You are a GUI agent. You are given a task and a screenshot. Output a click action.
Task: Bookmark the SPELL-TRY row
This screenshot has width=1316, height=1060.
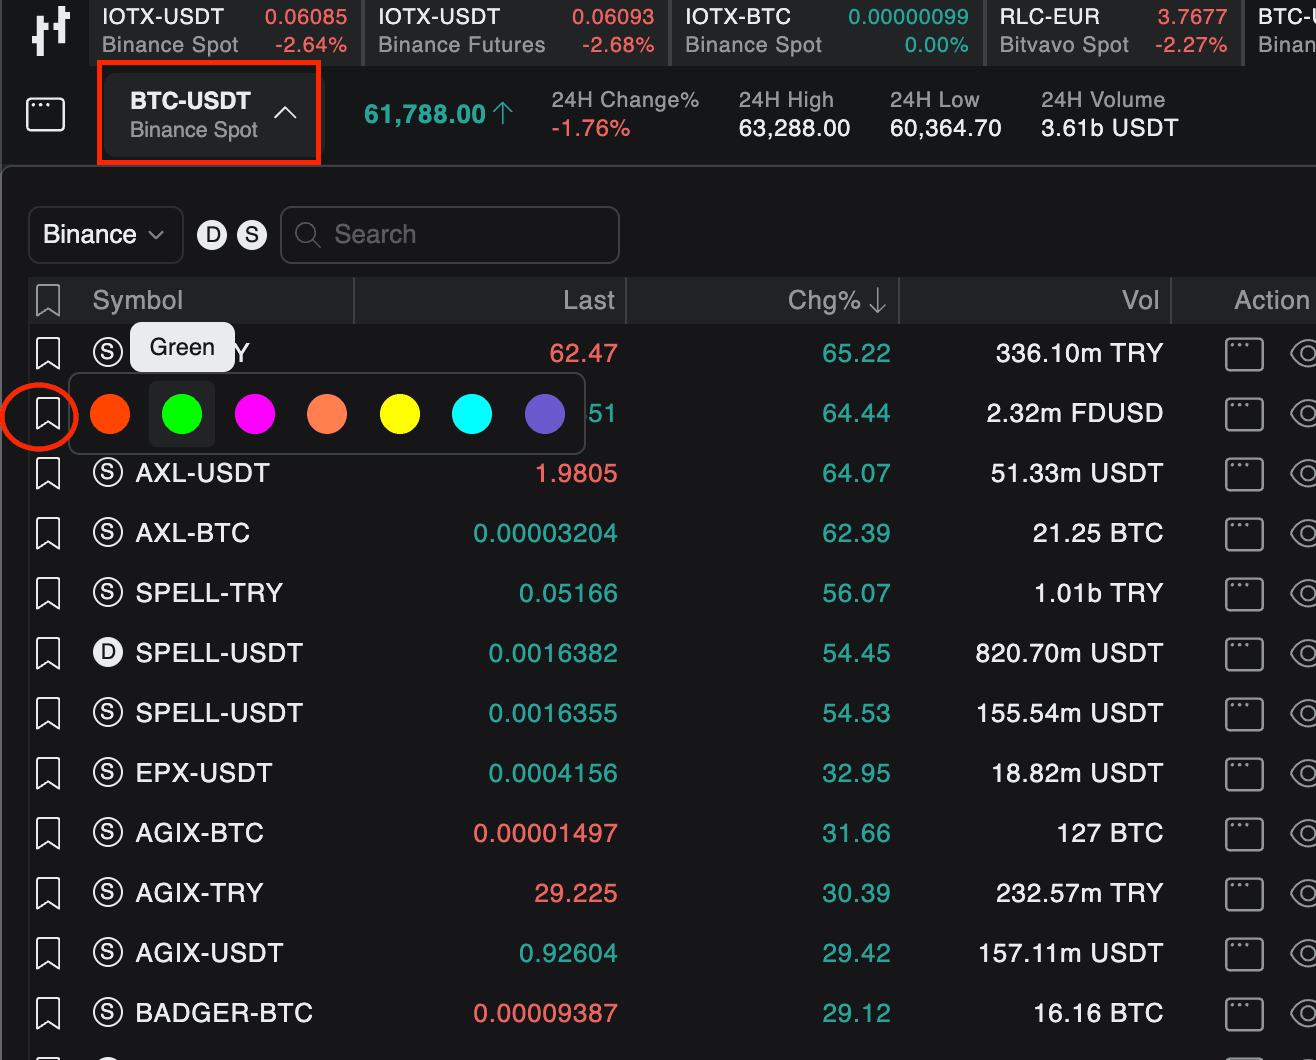coord(48,593)
